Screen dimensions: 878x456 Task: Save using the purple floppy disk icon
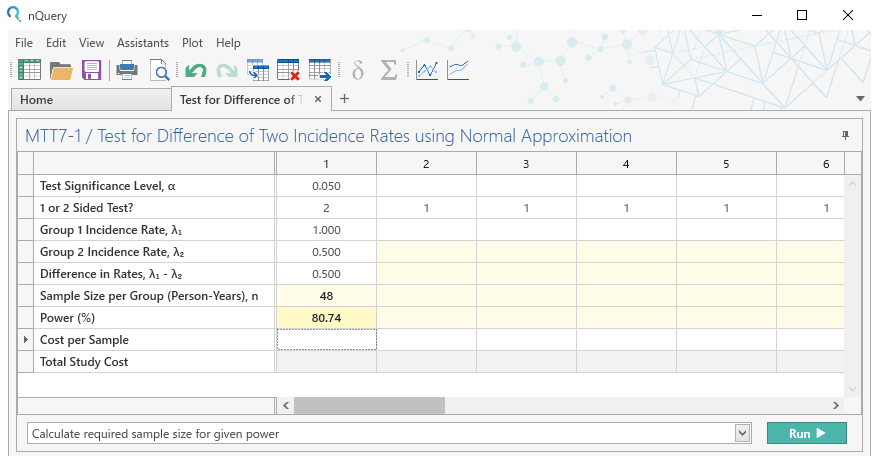pyautogui.click(x=92, y=70)
